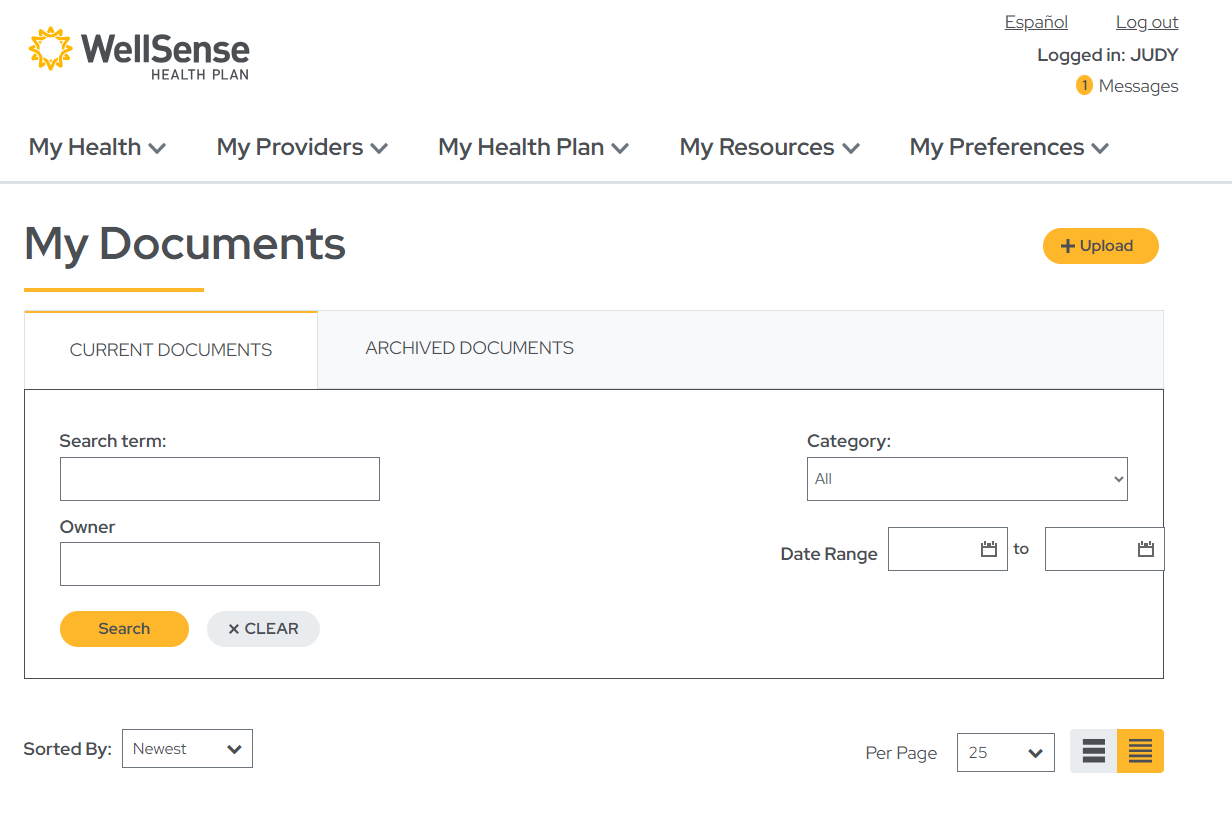This screenshot has width=1232, height=820.
Task: Click inside the Owner input field
Action: coord(219,564)
